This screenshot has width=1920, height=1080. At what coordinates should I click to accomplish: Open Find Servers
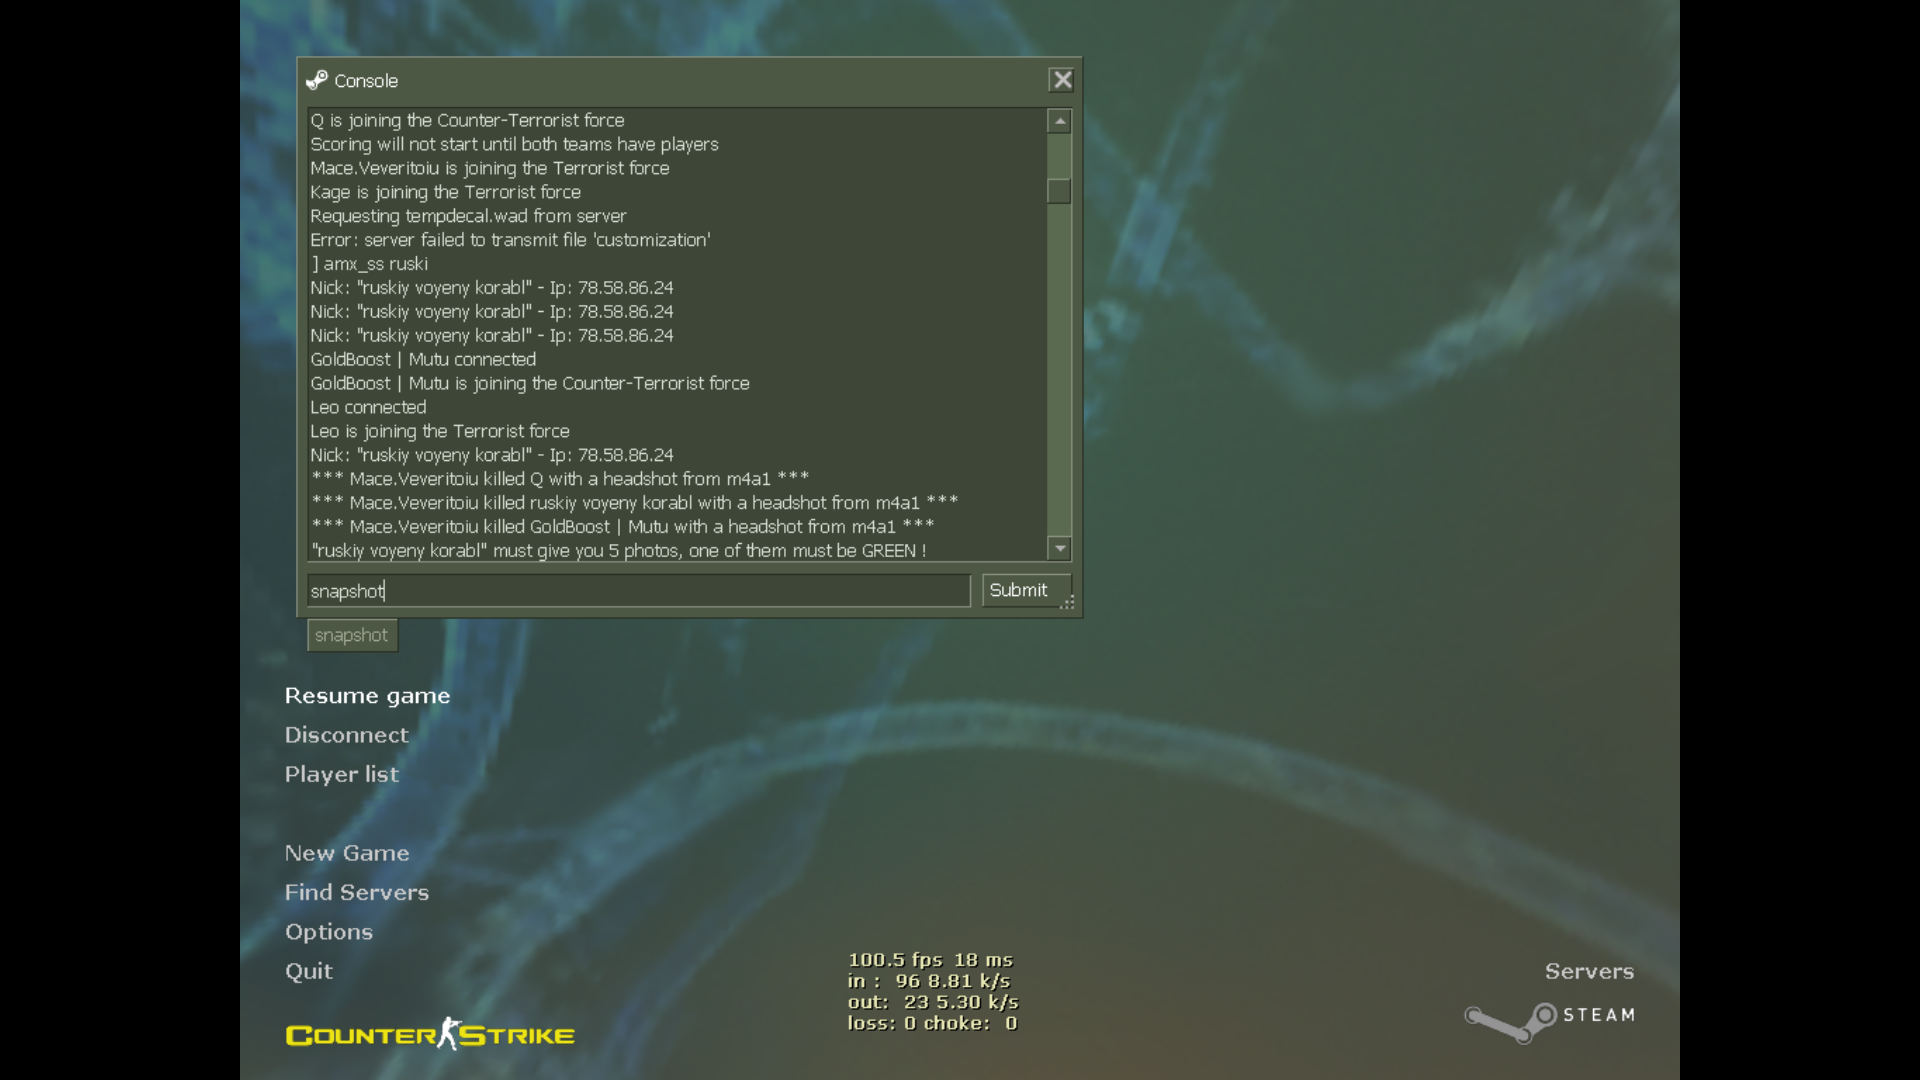(x=356, y=892)
